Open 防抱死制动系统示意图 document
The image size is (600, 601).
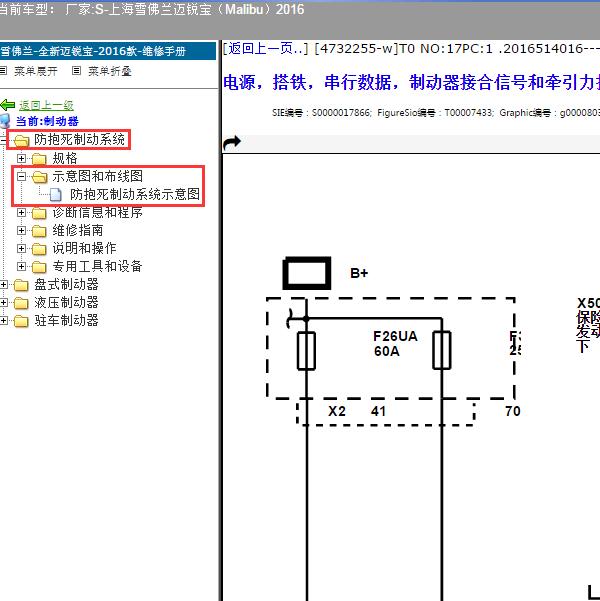(135, 194)
